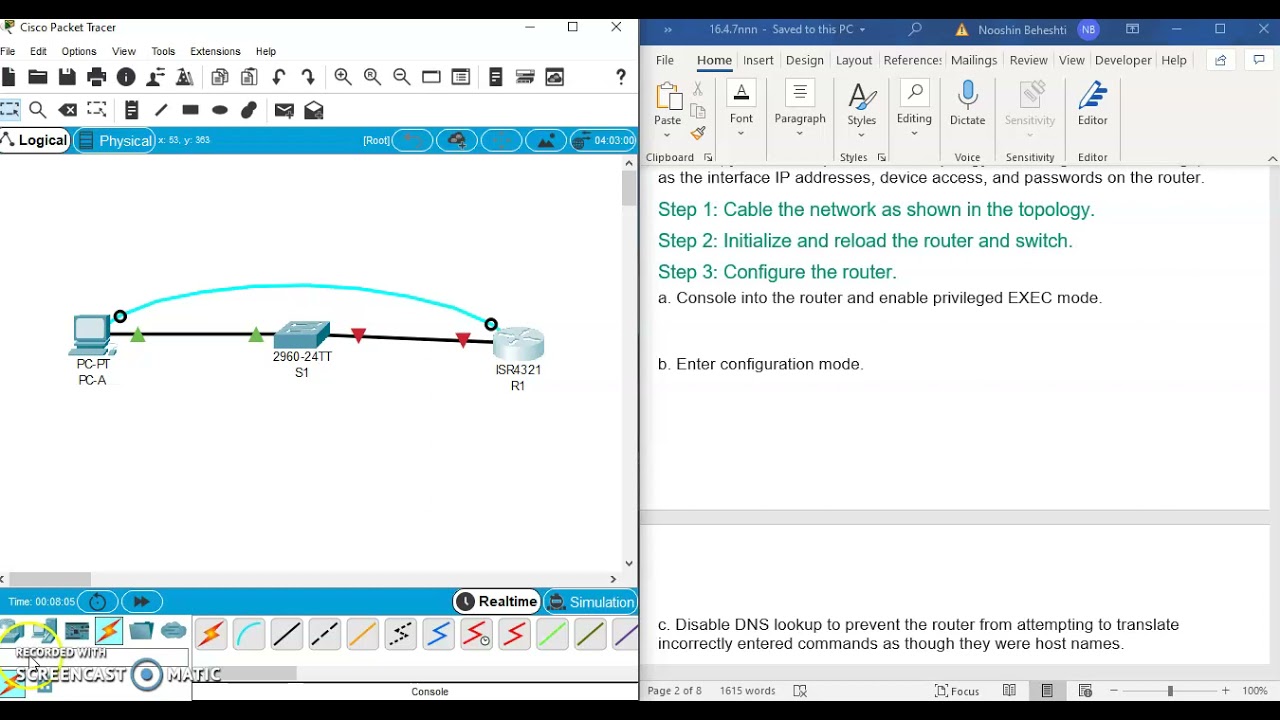
Task: Switch to Logical workspace view
Action: coord(35,140)
